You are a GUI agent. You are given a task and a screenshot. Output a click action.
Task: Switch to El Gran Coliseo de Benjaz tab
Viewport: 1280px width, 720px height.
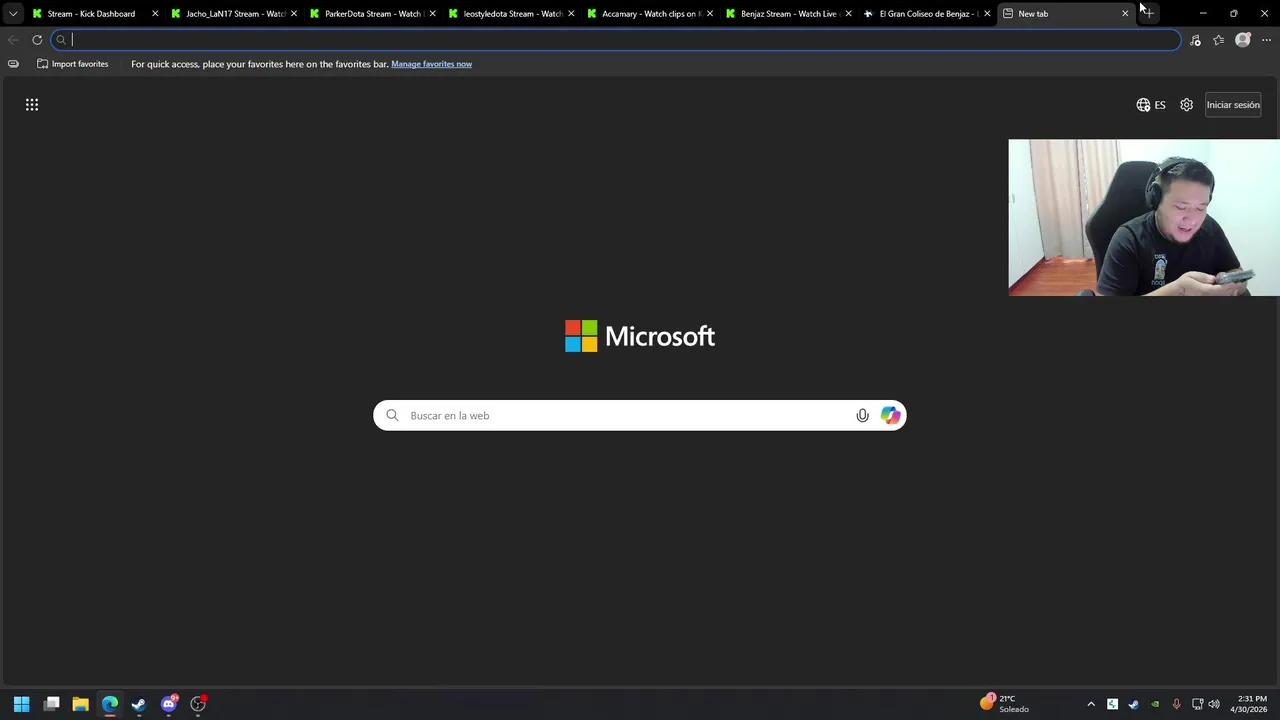pos(927,14)
